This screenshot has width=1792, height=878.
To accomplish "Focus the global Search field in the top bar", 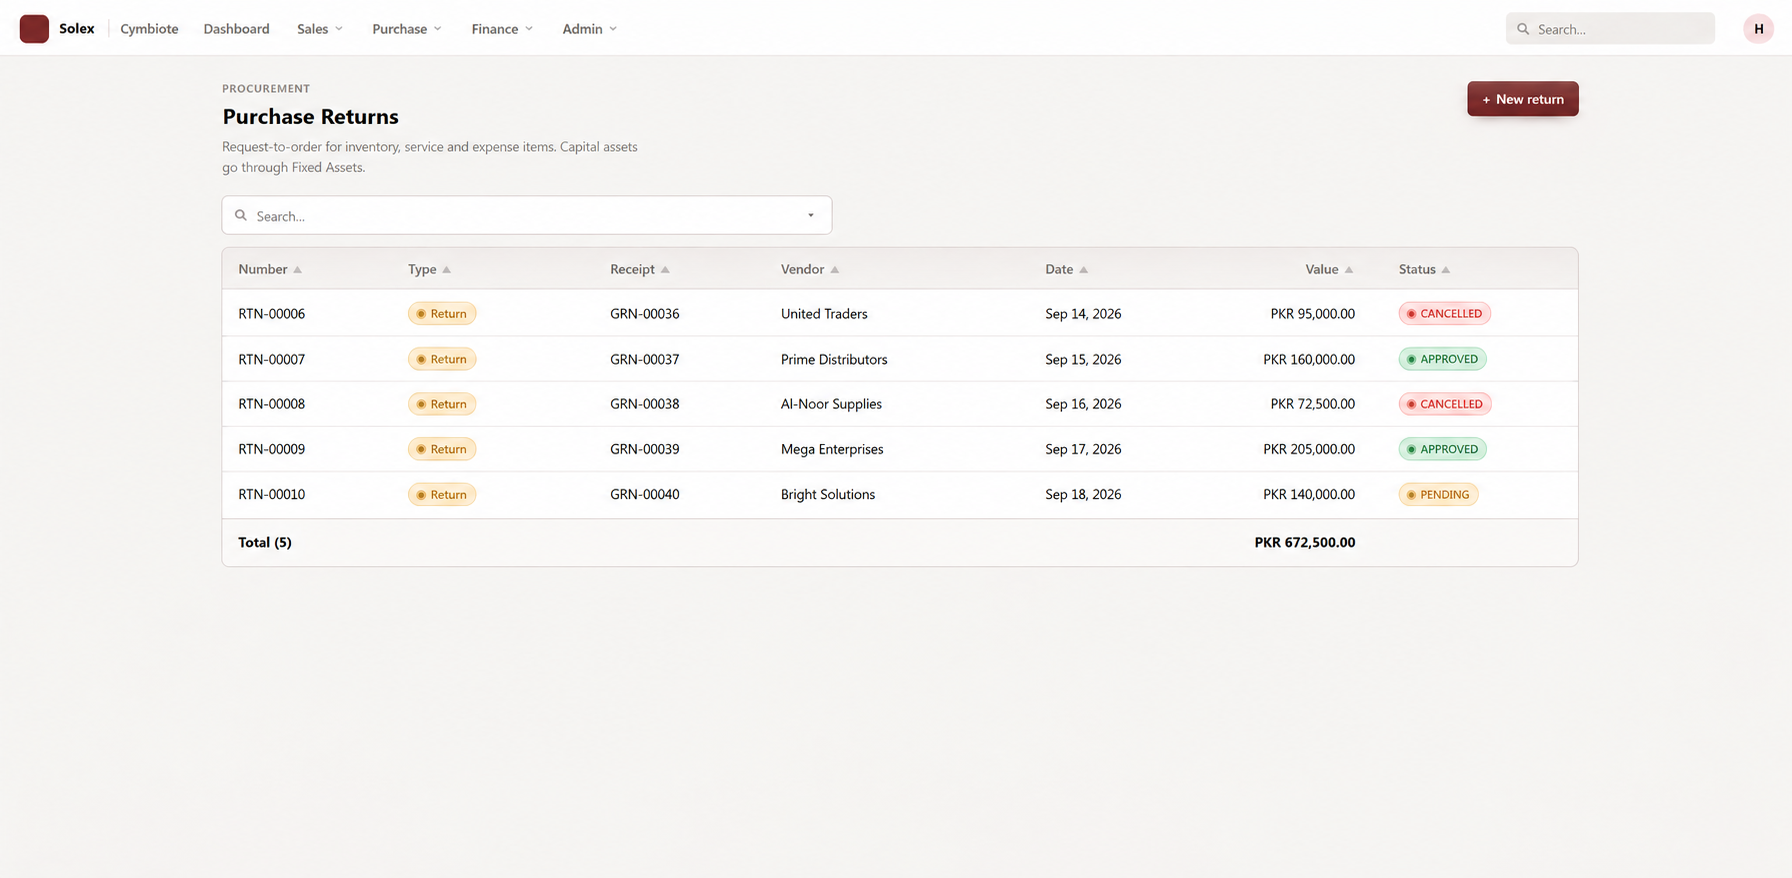I will (x=1610, y=29).
